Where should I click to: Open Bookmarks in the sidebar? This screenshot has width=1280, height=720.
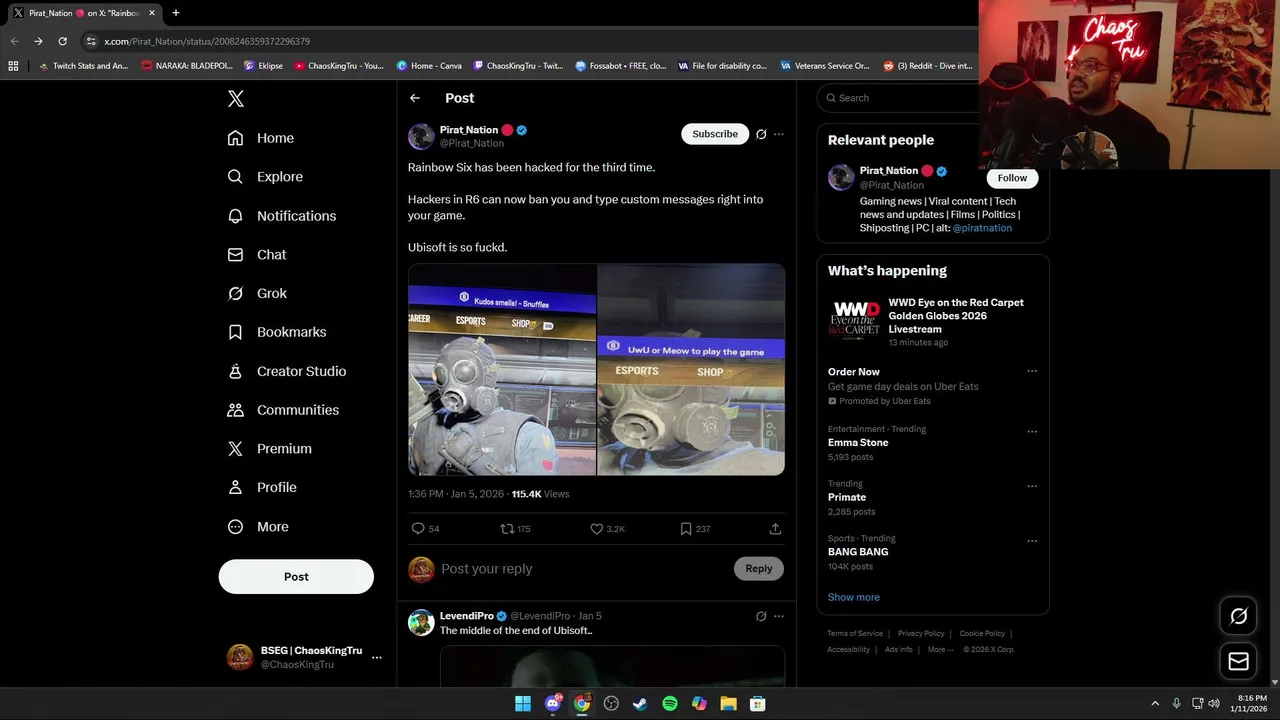(277, 332)
